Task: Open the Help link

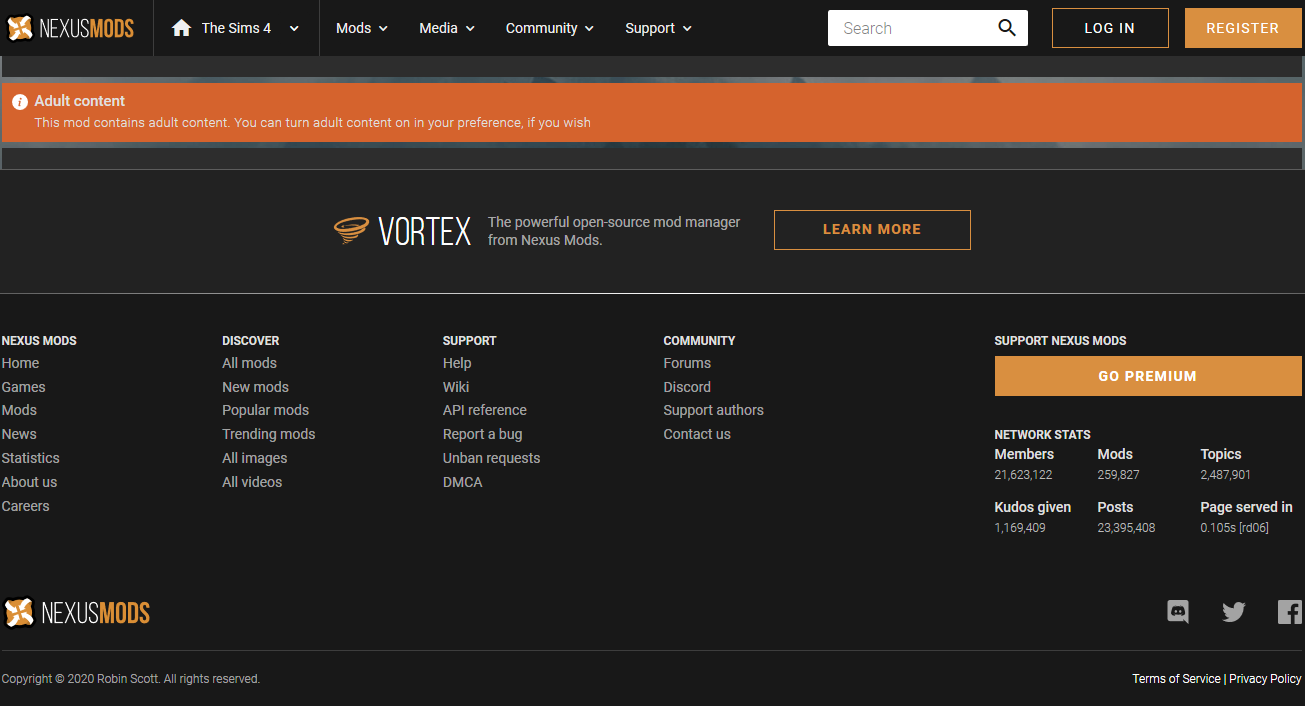Action: [x=457, y=363]
